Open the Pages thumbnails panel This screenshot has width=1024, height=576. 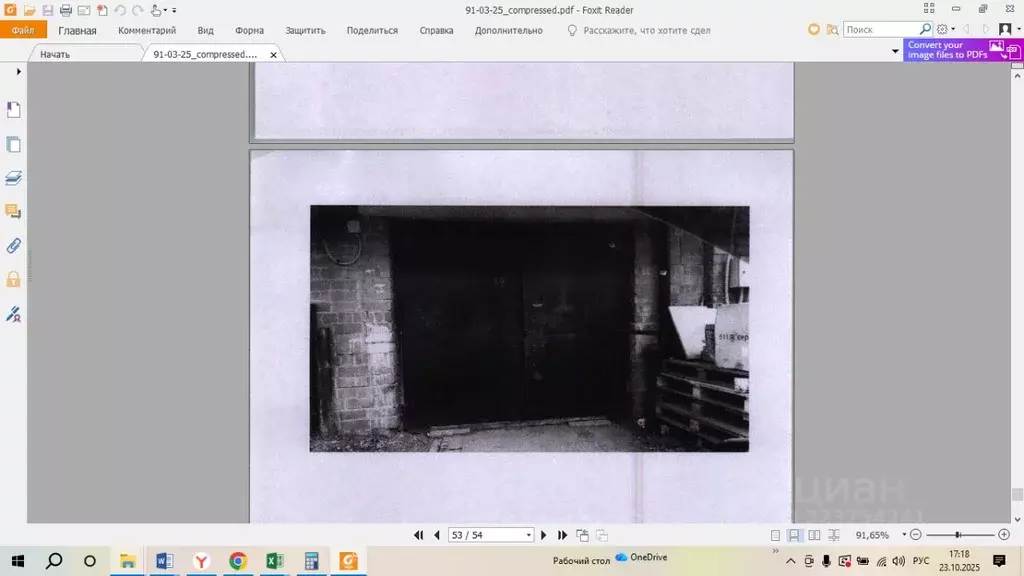(14, 144)
